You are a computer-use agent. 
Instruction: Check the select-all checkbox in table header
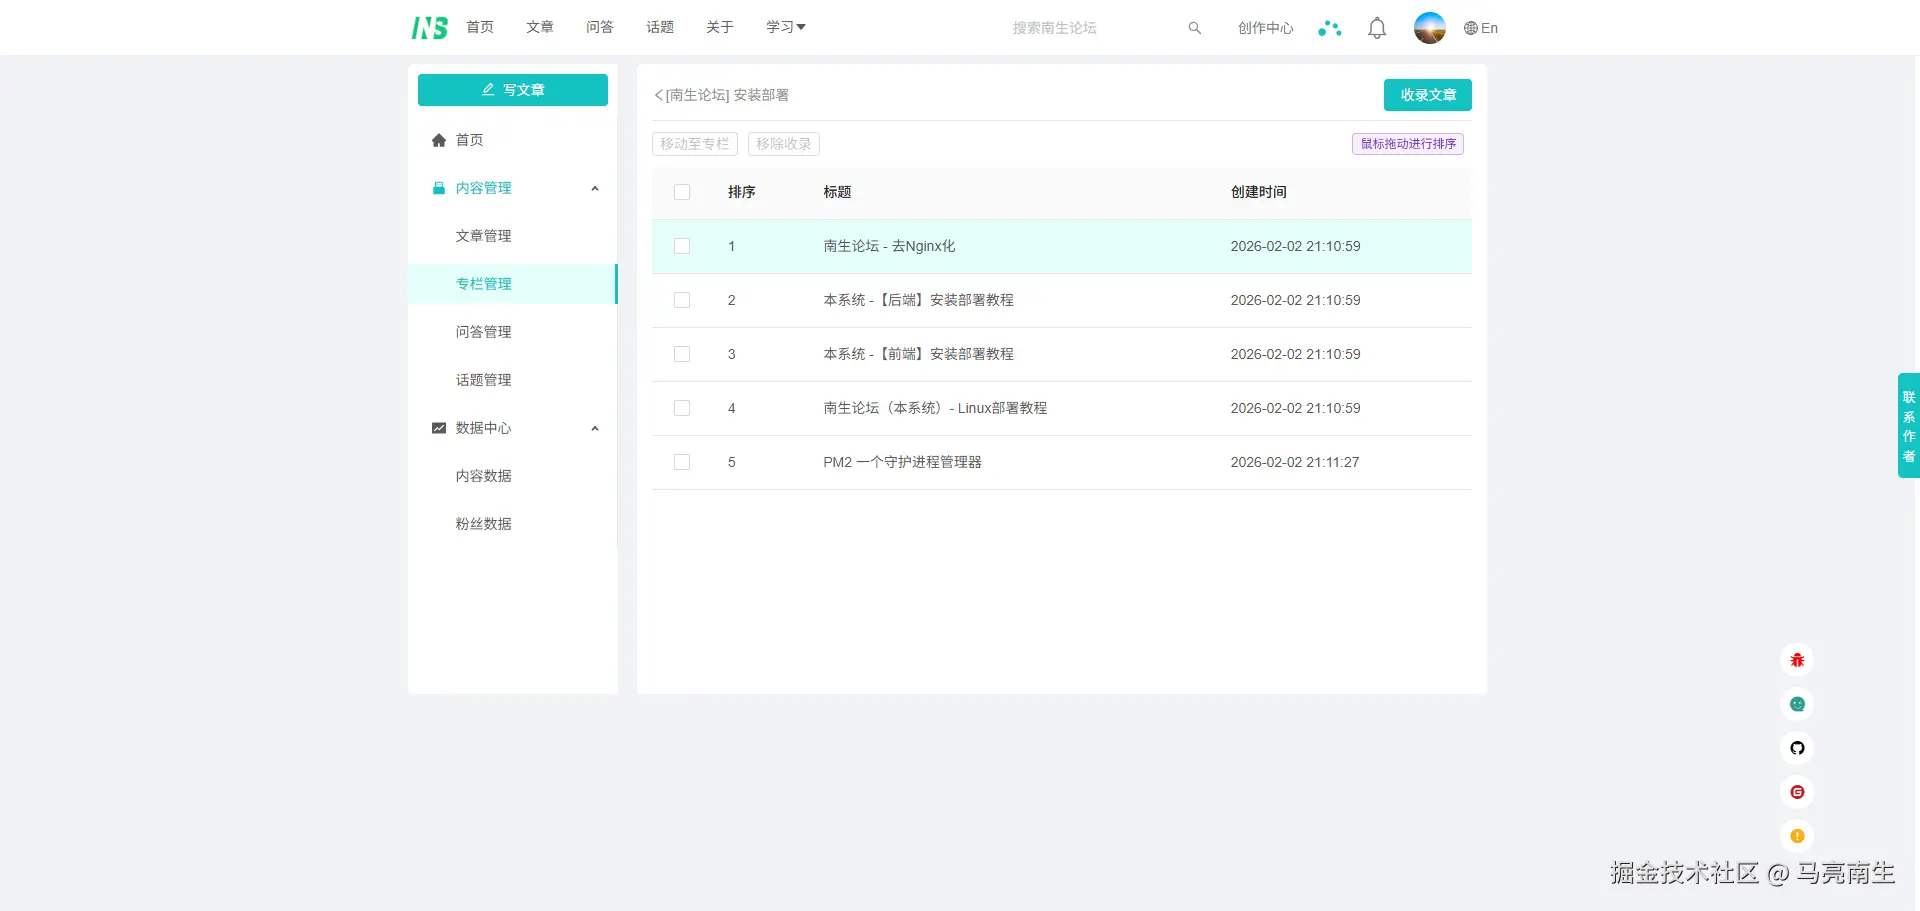(682, 192)
